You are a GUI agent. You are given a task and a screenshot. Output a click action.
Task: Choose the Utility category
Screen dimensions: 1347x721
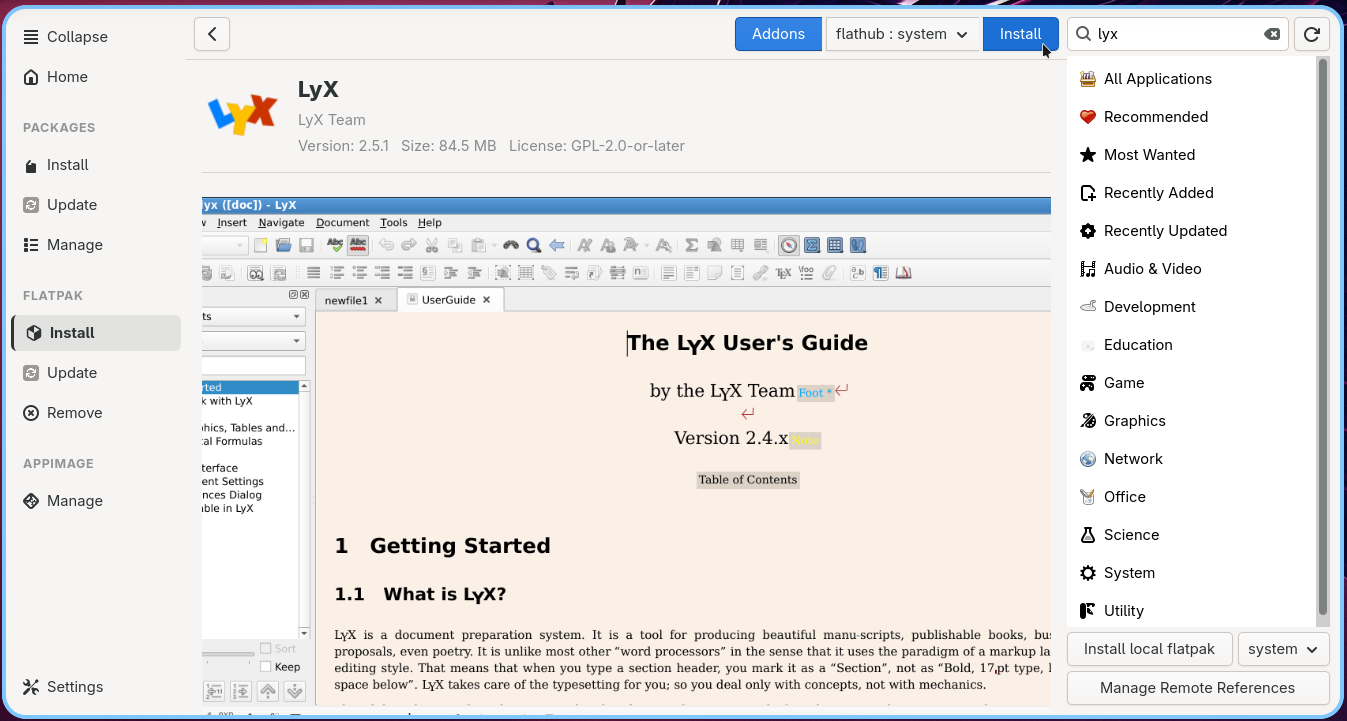click(1192, 611)
